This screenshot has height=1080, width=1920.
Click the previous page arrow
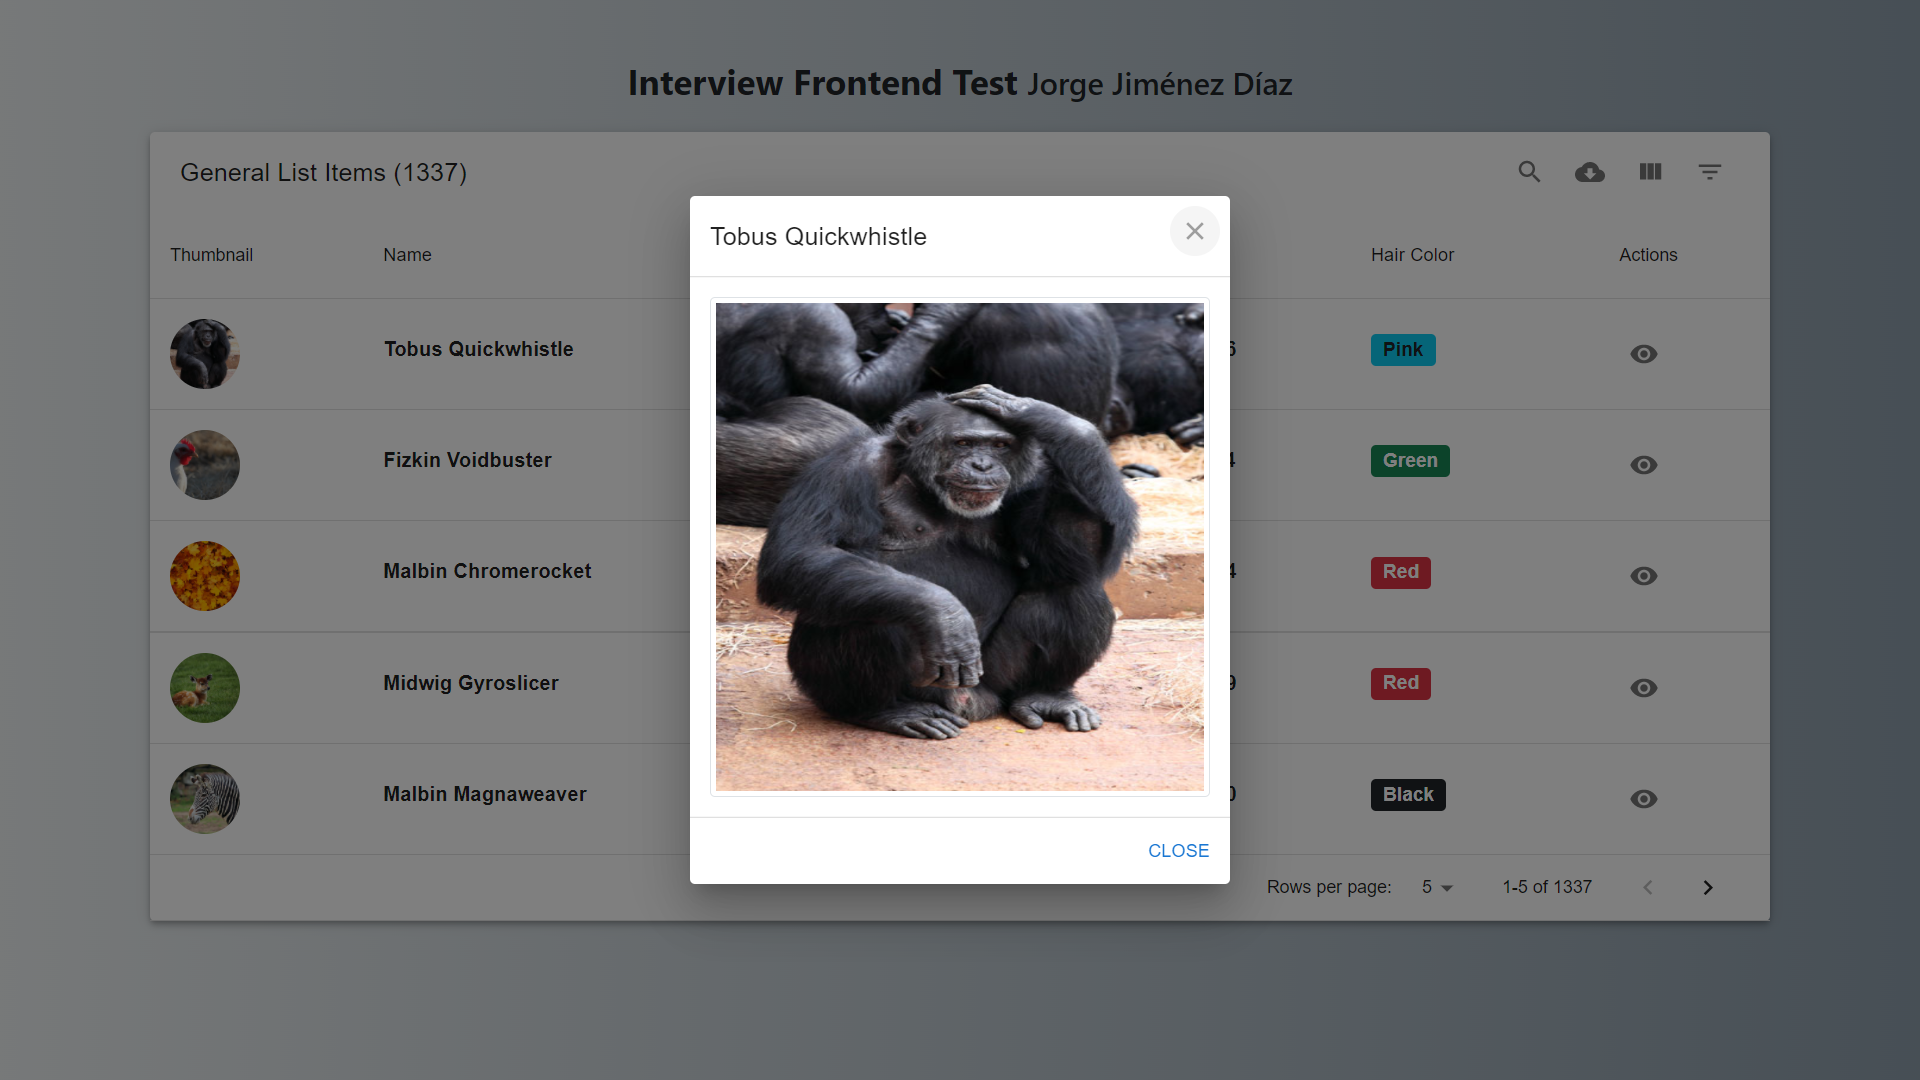pyautogui.click(x=1648, y=888)
